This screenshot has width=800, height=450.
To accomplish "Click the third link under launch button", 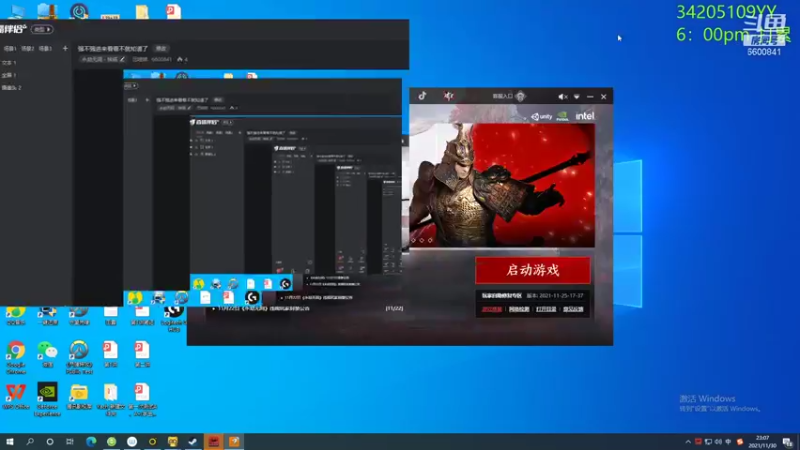I will click(x=546, y=309).
